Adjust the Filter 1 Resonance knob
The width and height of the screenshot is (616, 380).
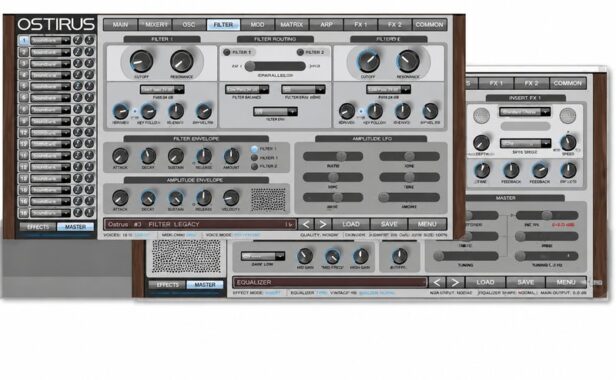[182, 61]
